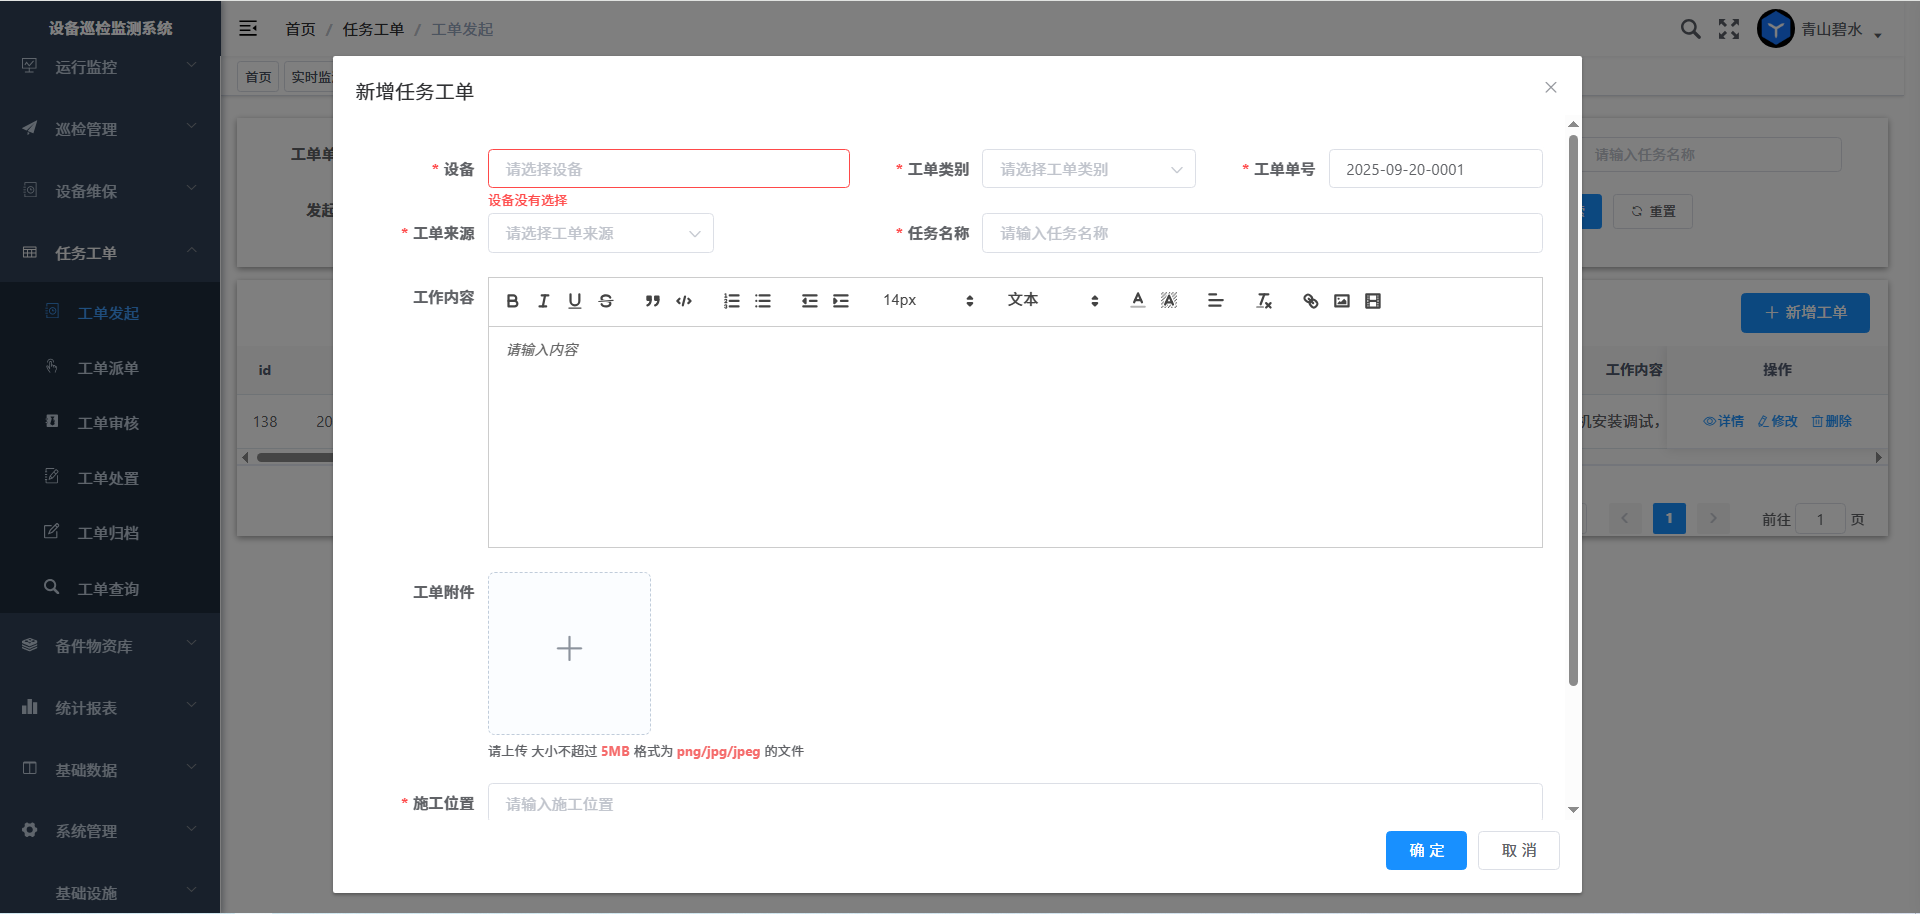The height and width of the screenshot is (914, 1920).
Task: Insert an image into work content
Action: (x=1342, y=301)
